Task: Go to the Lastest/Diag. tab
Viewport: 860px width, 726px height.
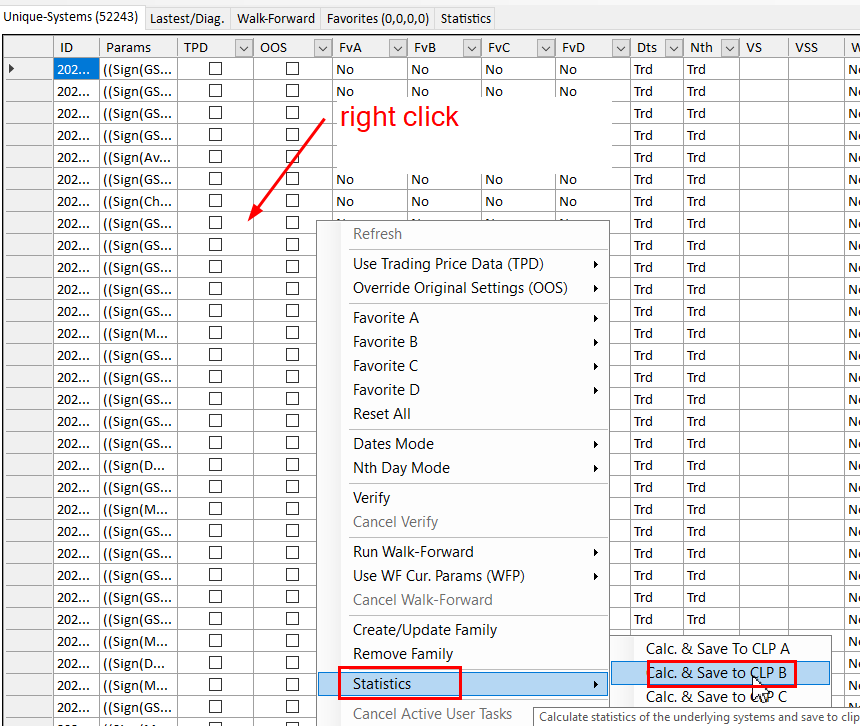Action: 187,18
